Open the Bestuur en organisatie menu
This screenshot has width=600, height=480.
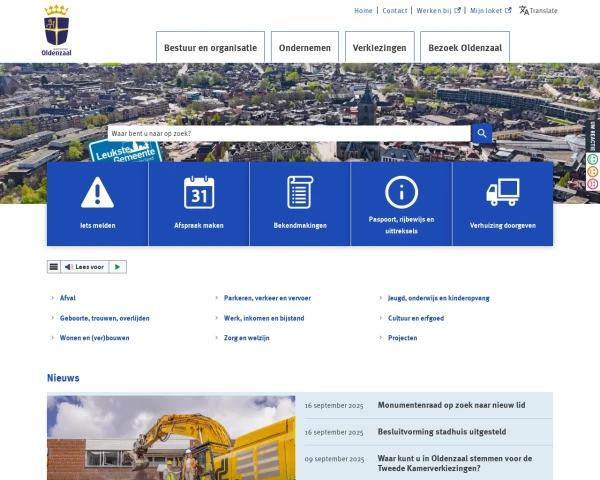coord(210,47)
